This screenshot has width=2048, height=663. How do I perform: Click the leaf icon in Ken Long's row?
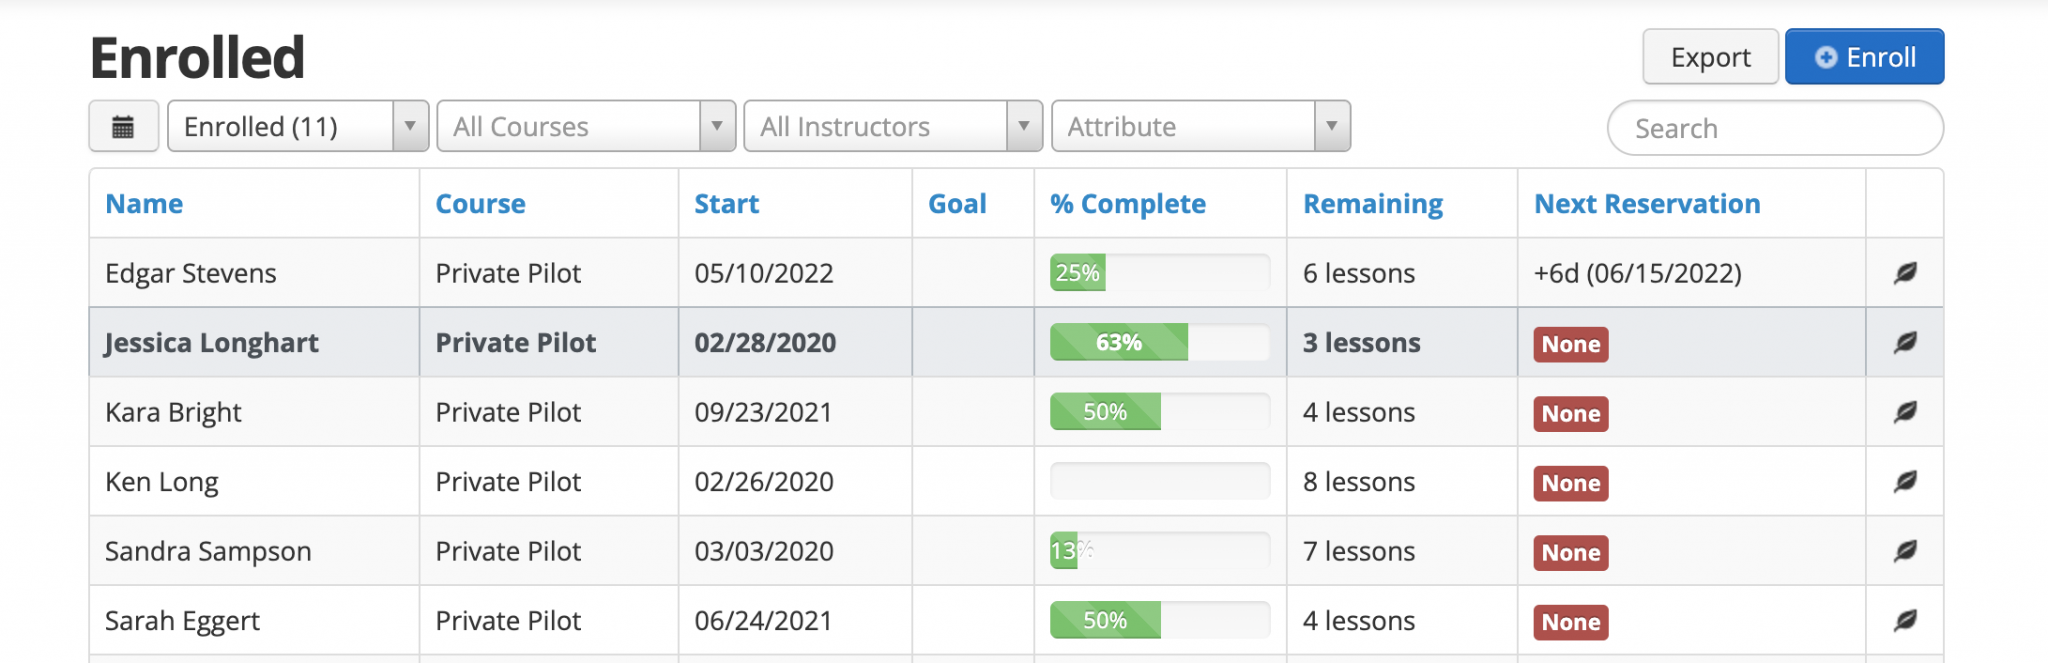(x=1905, y=482)
